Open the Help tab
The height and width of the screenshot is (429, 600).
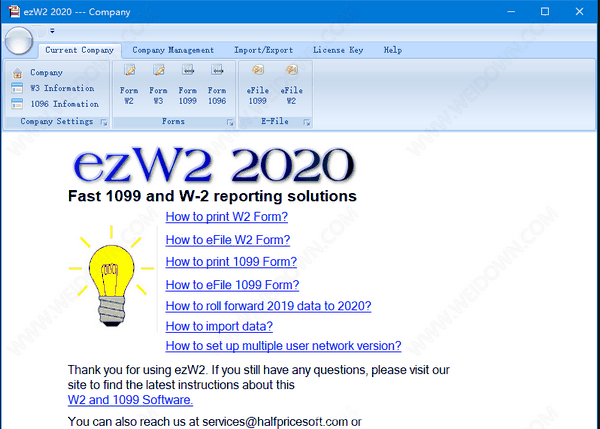coord(393,50)
